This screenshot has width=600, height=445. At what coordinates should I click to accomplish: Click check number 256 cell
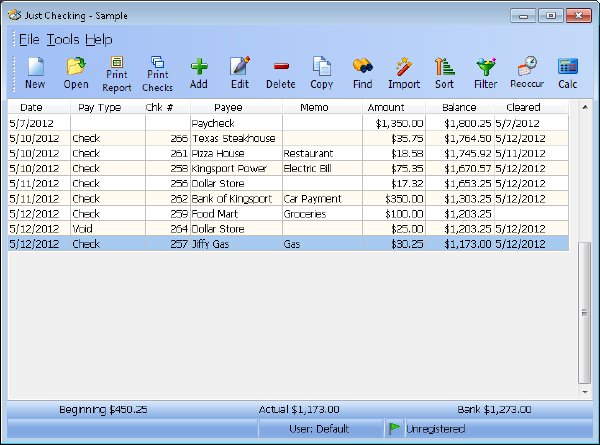(x=168, y=184)
